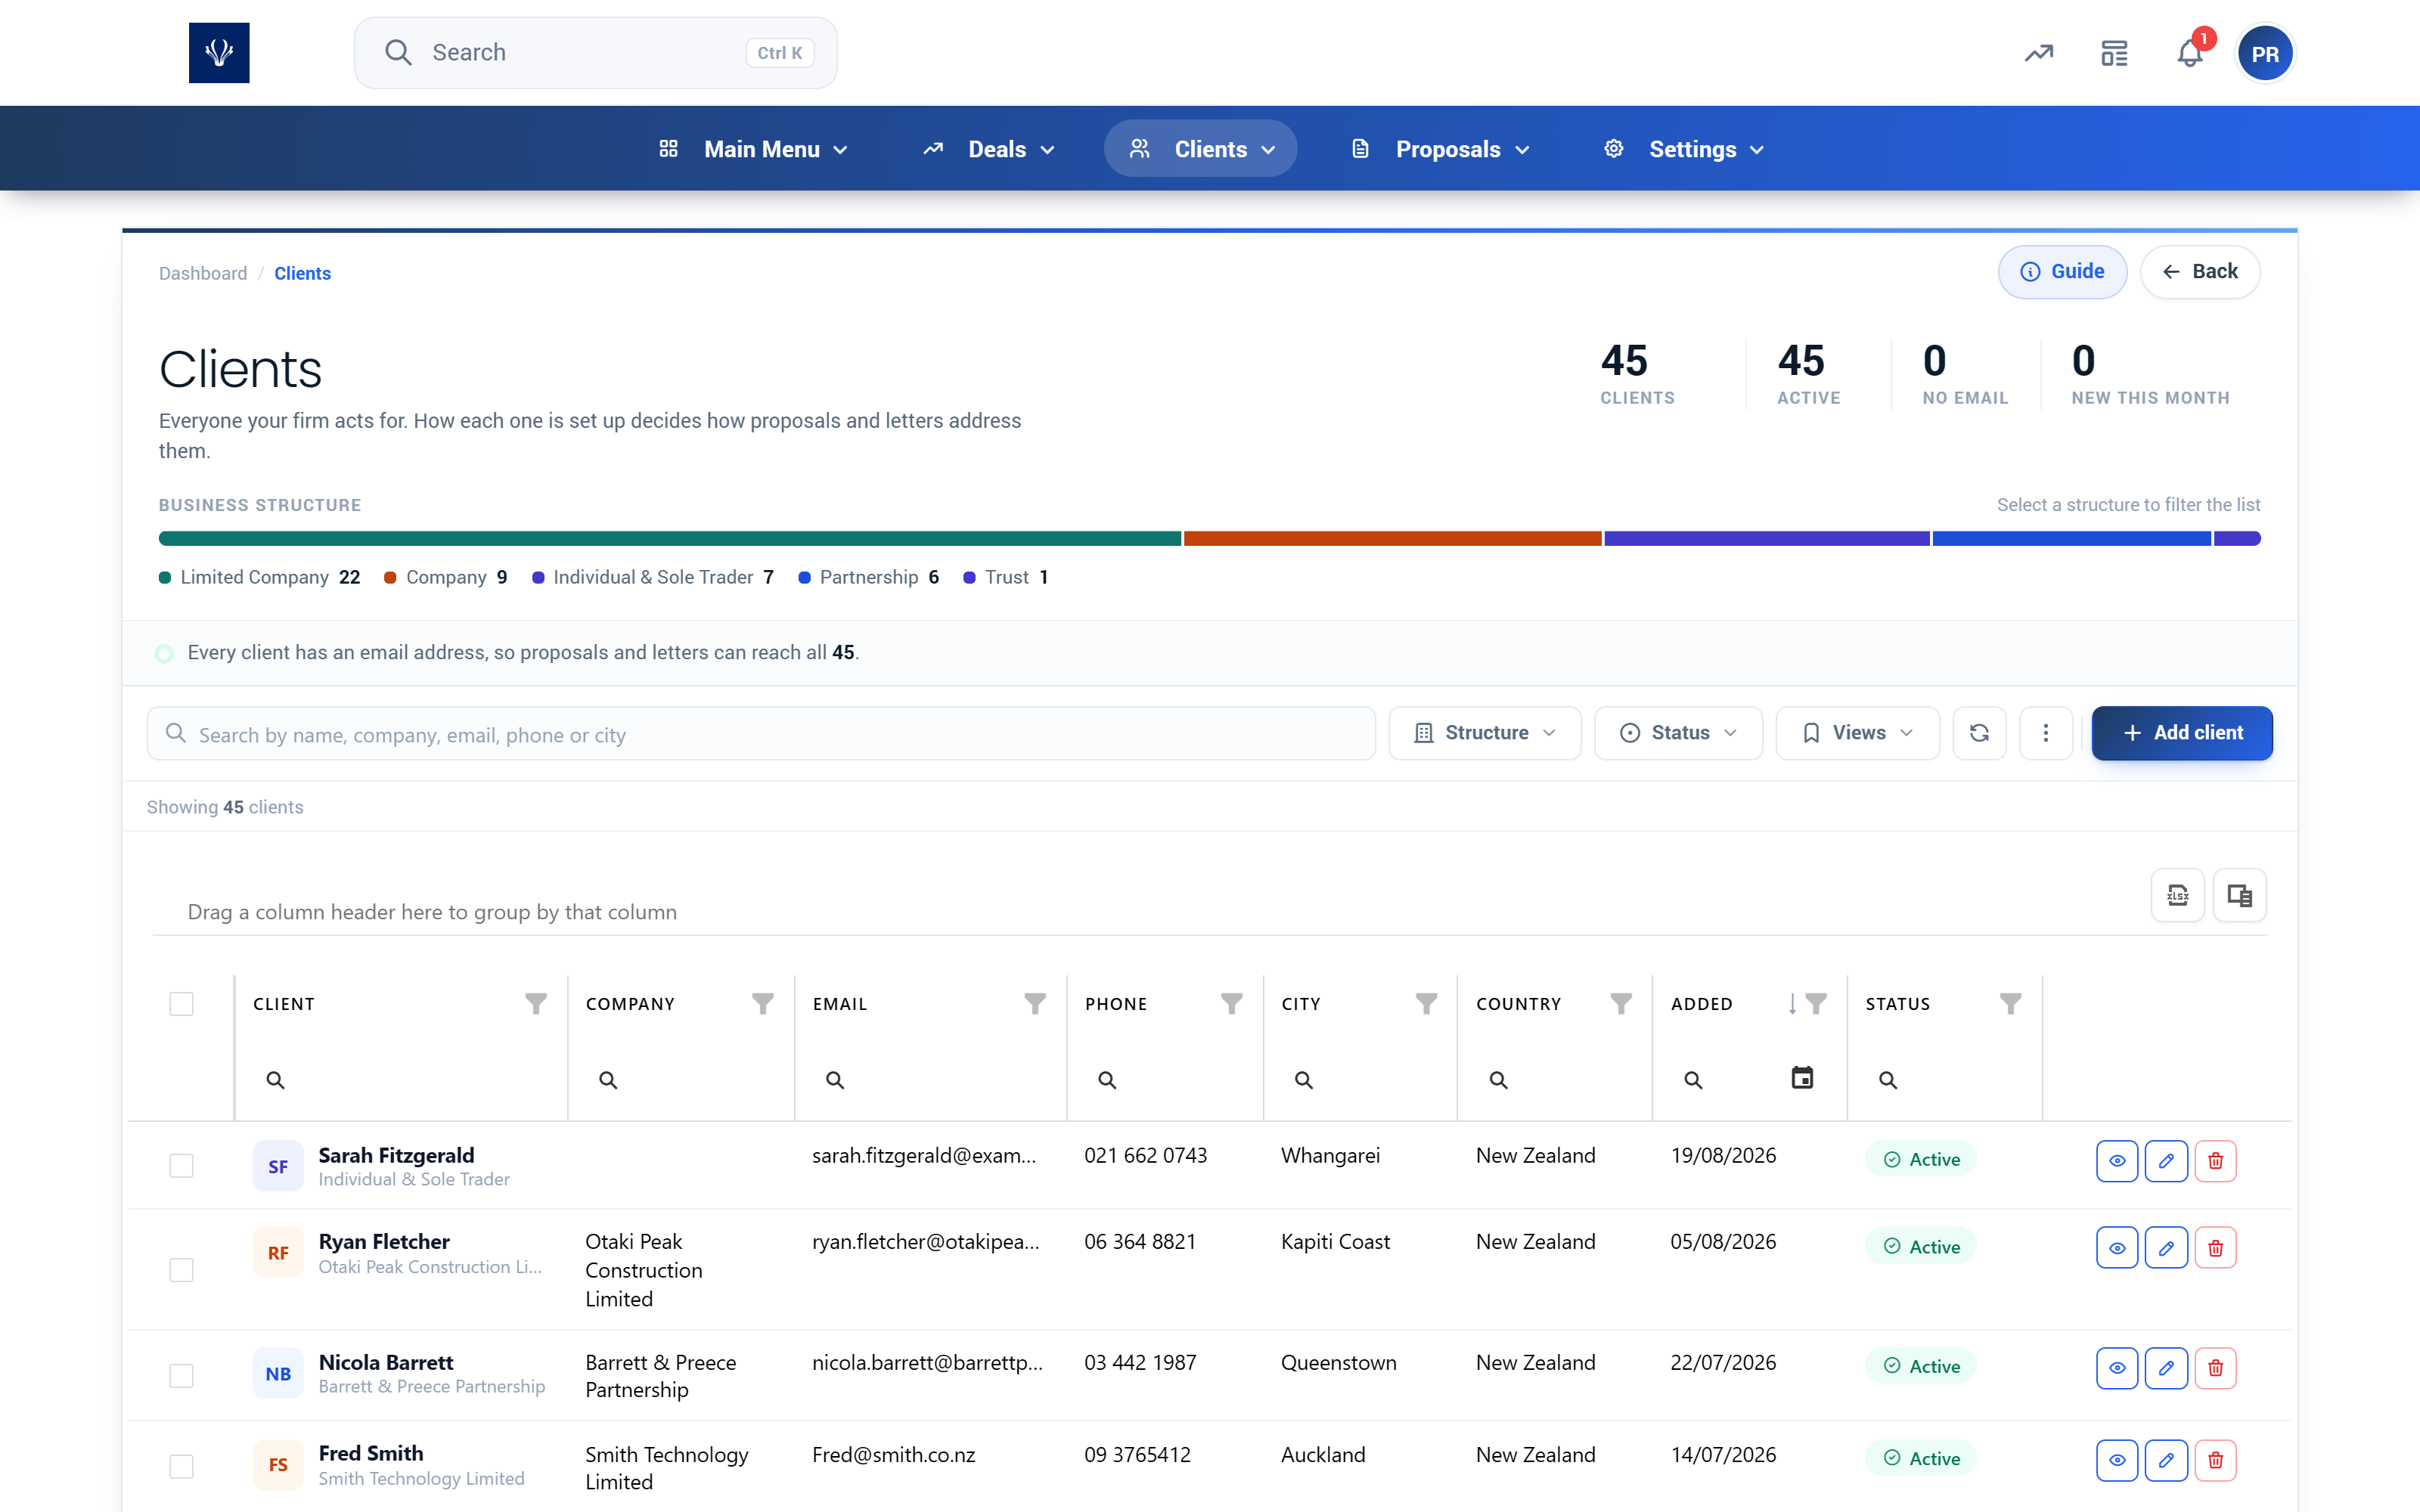
Task: Edit Fred Smith with pencil icon
Action: pos(2166,1460)
